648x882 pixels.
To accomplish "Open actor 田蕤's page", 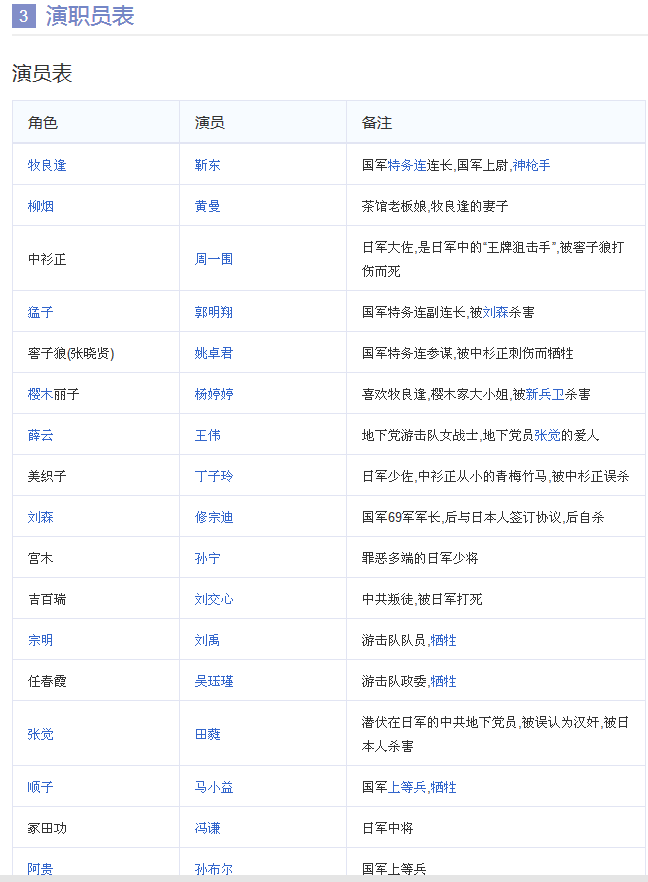I will [208, 734].
